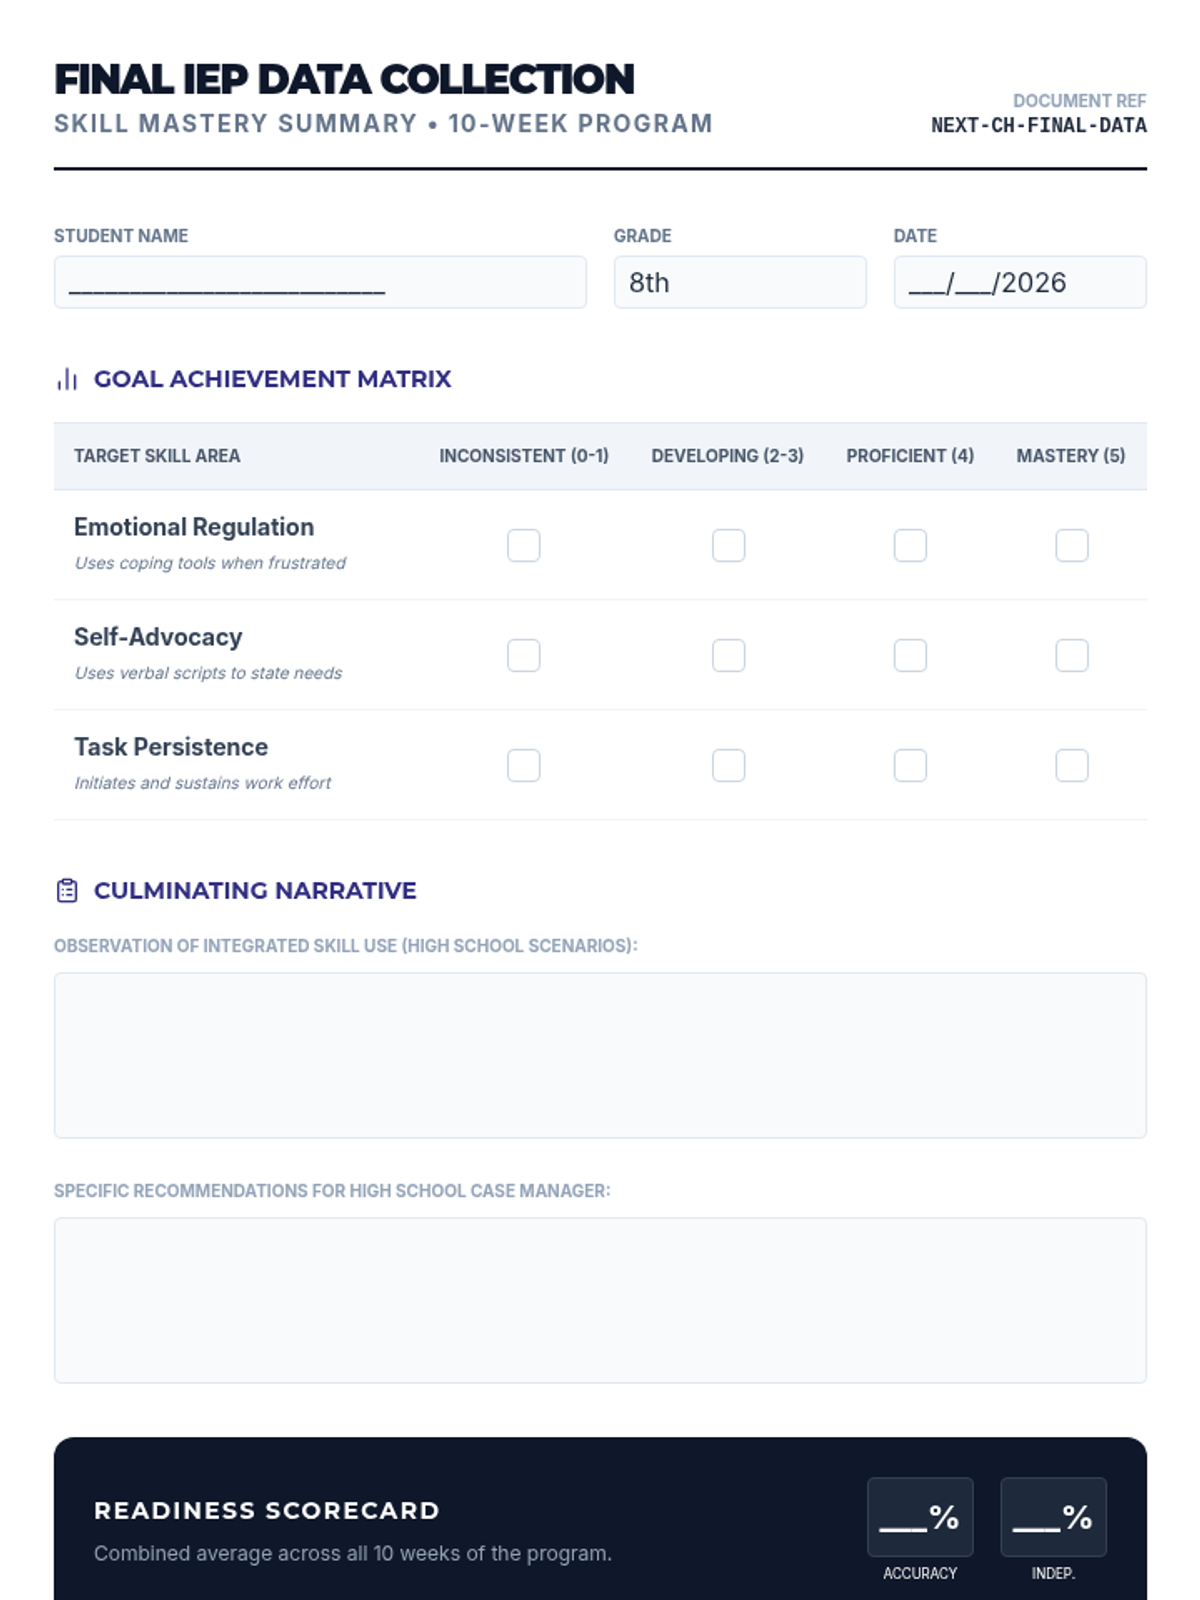1200x1600 pixels.
Task: Select Mastery for Self-Advocacy
Action: click(x=1071, y=655)
